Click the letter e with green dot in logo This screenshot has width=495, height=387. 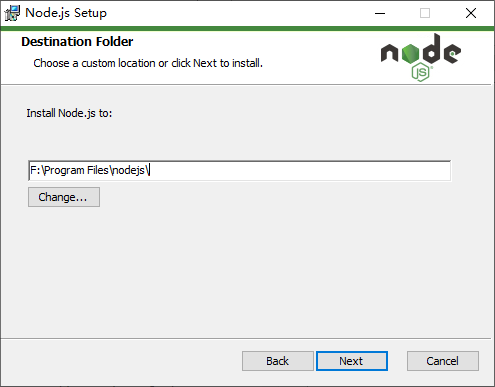pyautogui.click(x=452, y=53)
